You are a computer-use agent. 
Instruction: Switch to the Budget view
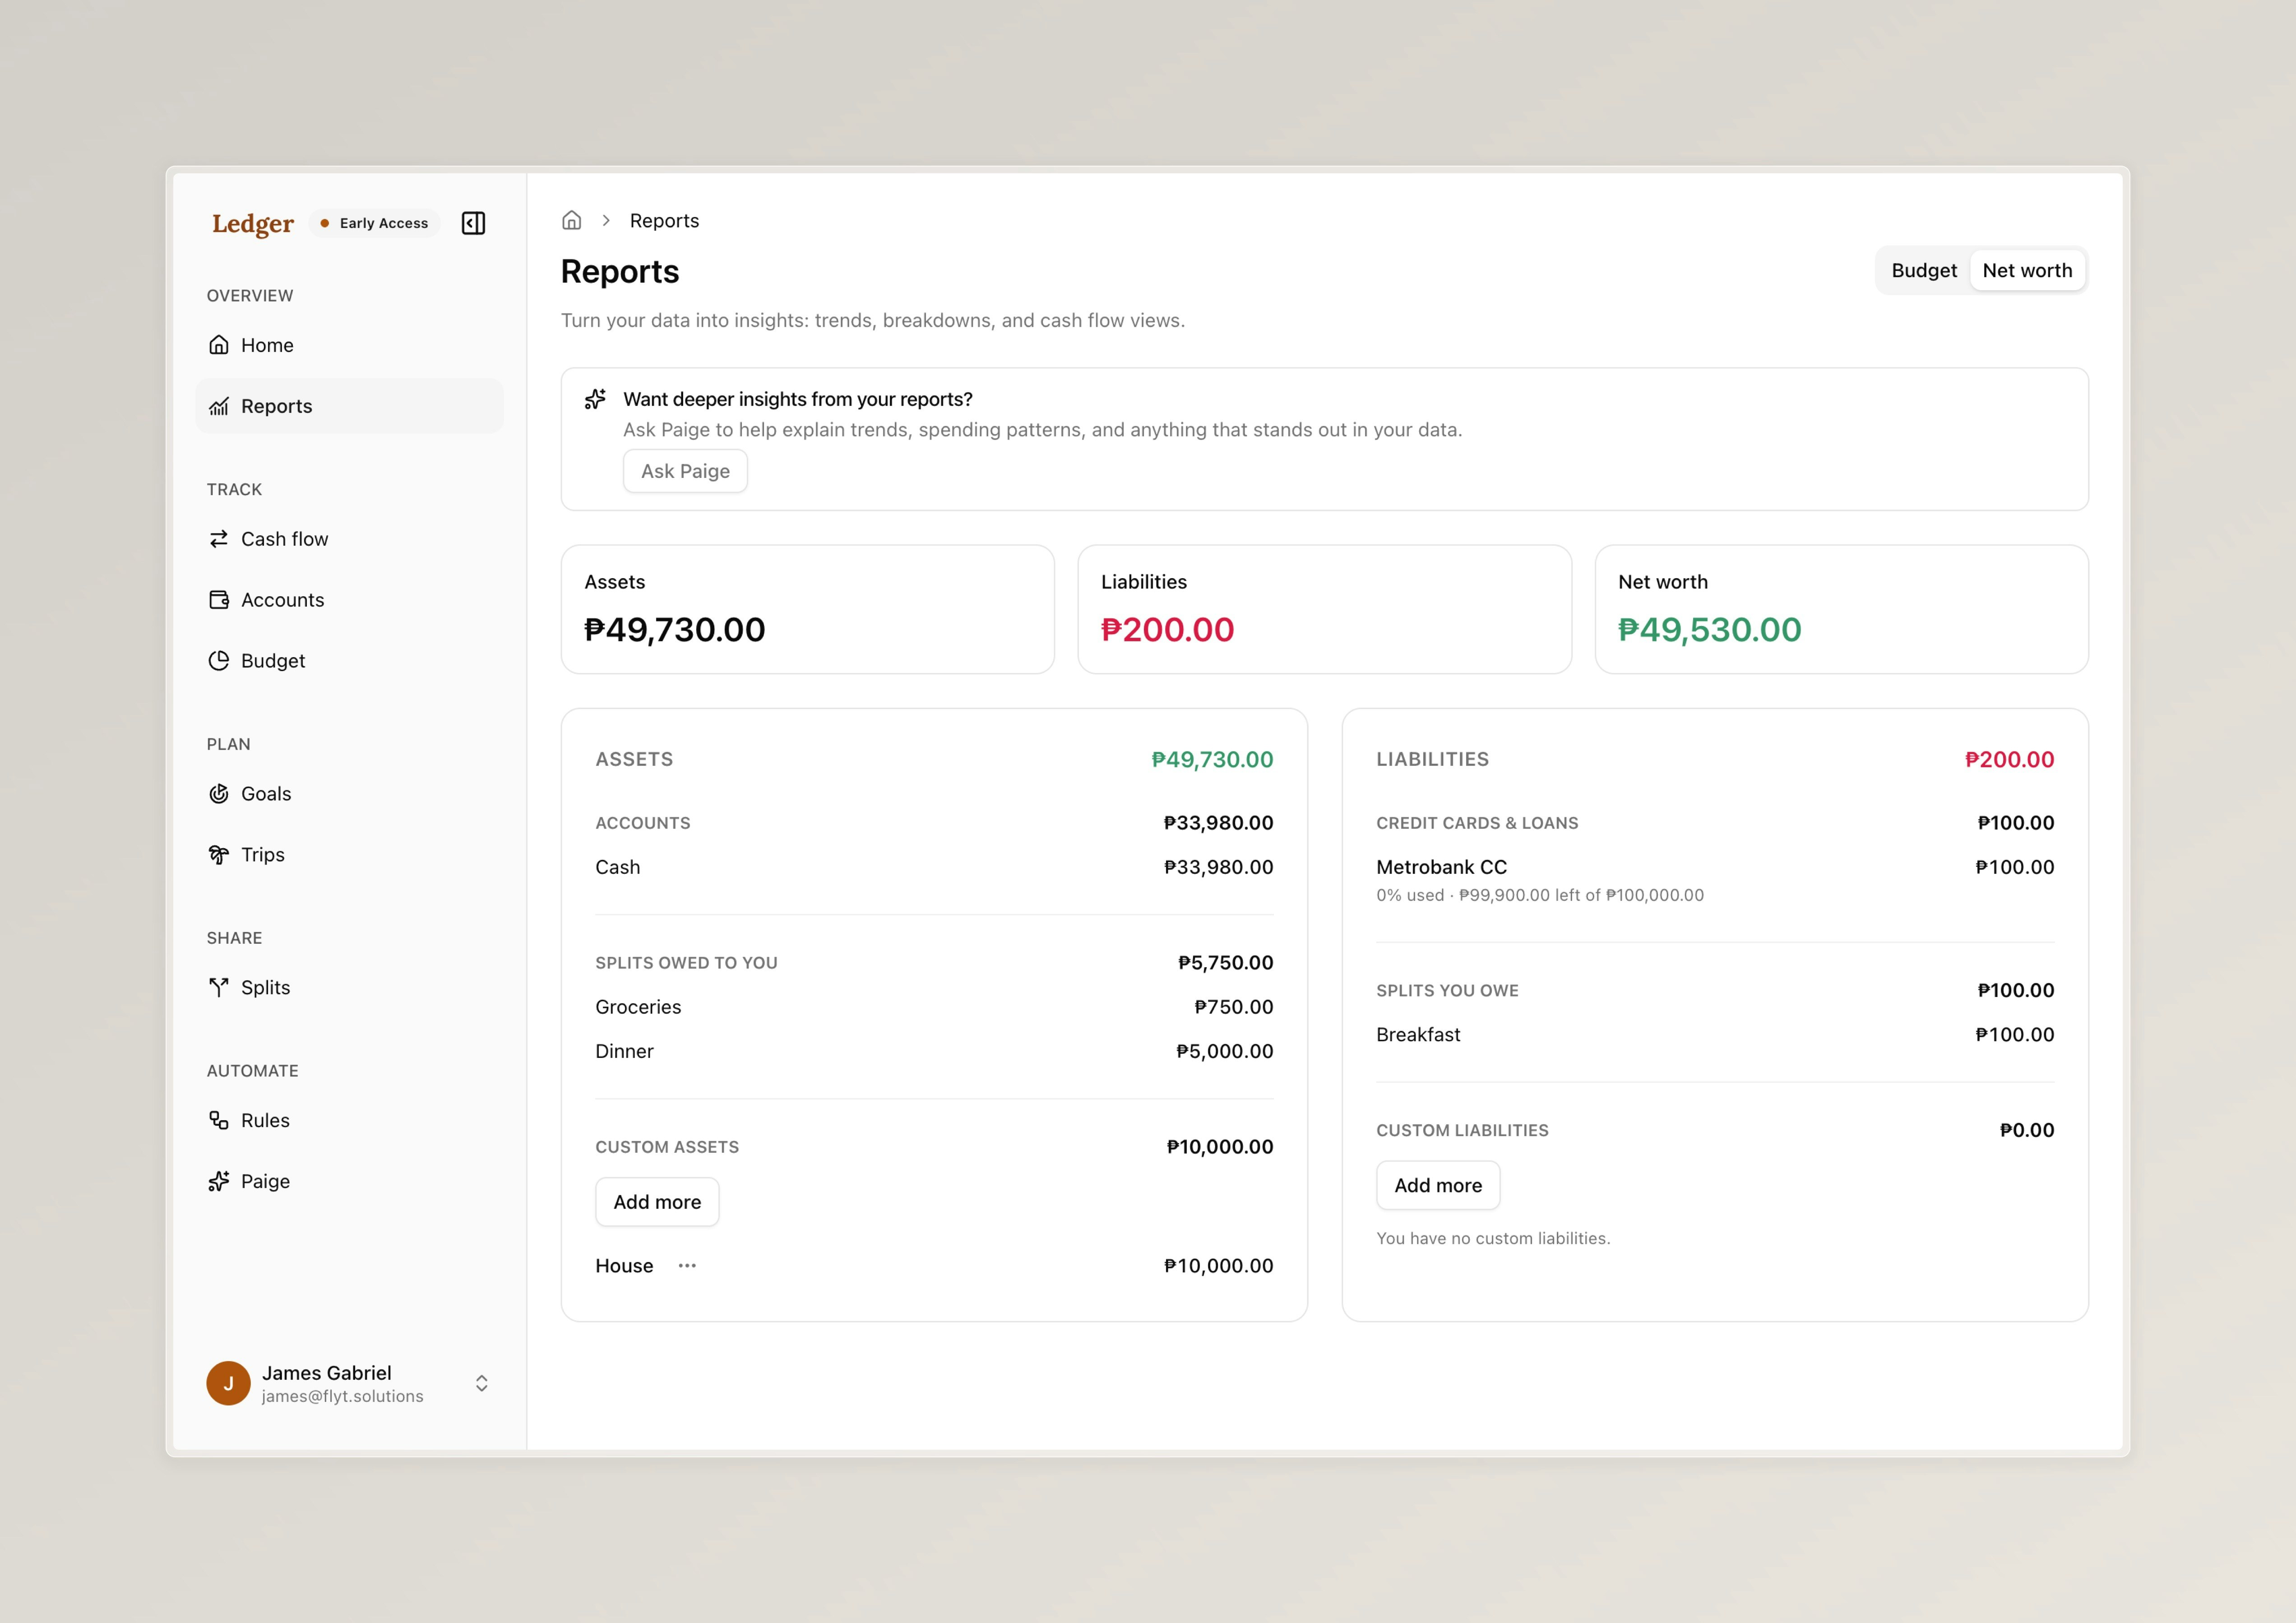pyautogui.click(x=1924, y=270)
